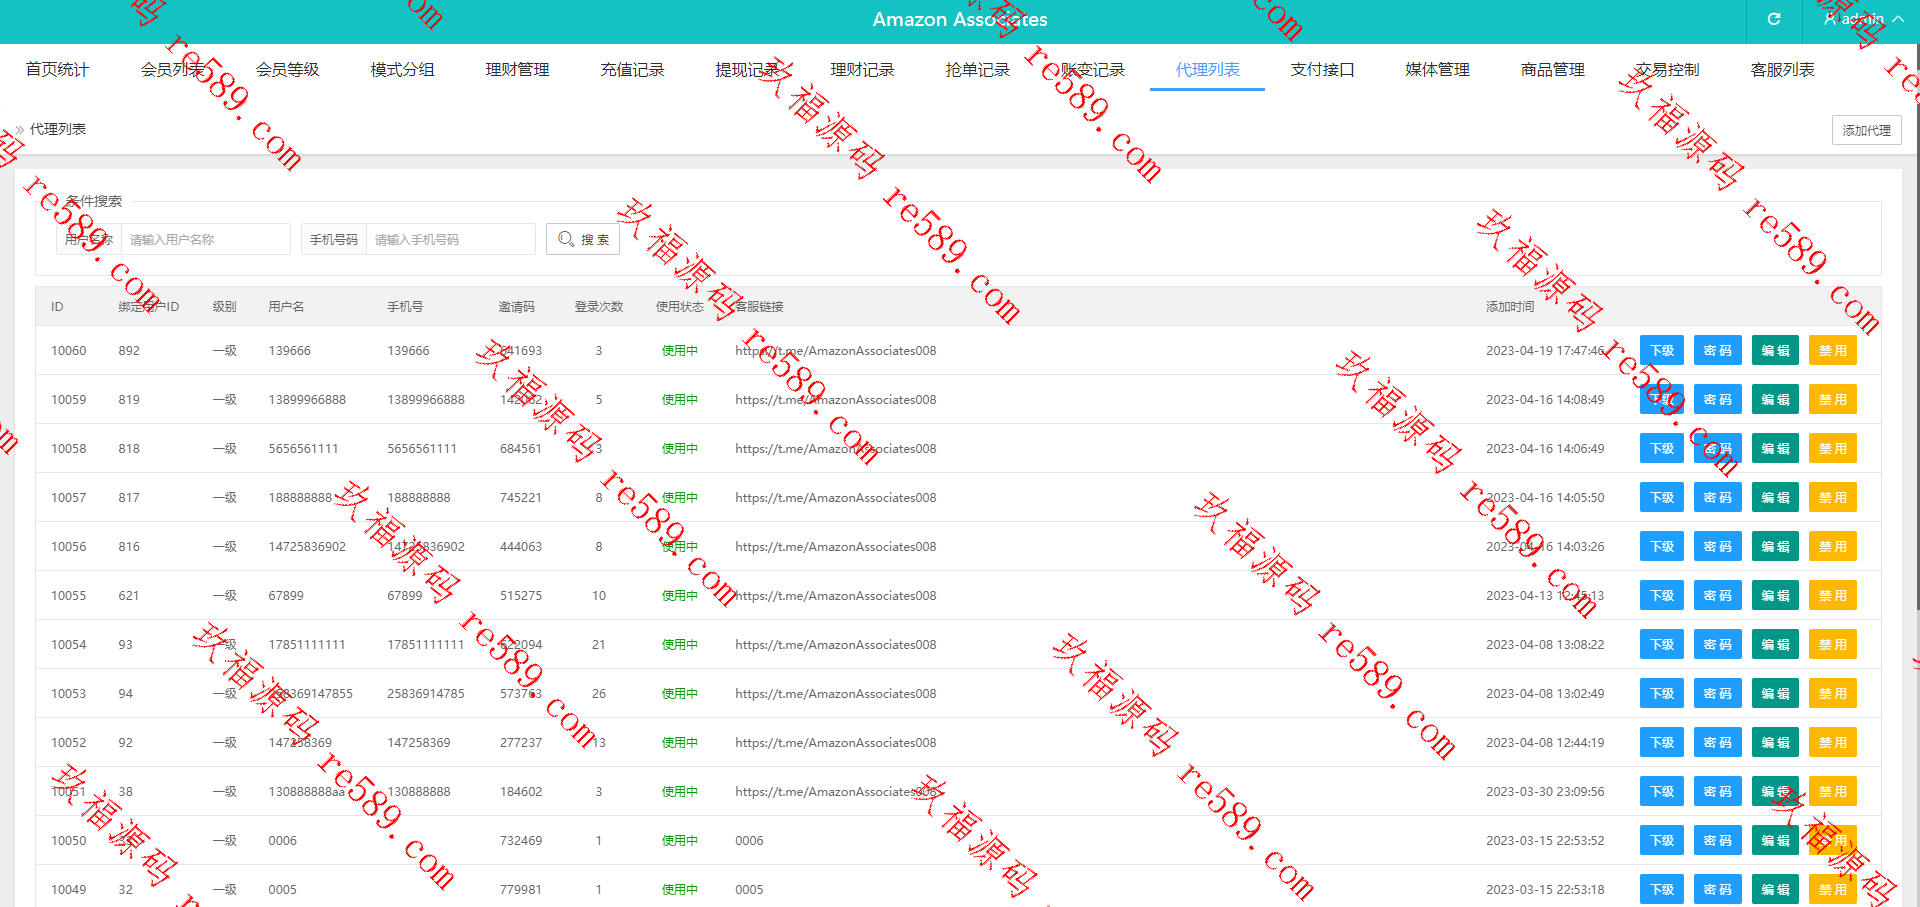Open the 商品管理 tab
The image size is (1920, 907).
point(1552,69)
